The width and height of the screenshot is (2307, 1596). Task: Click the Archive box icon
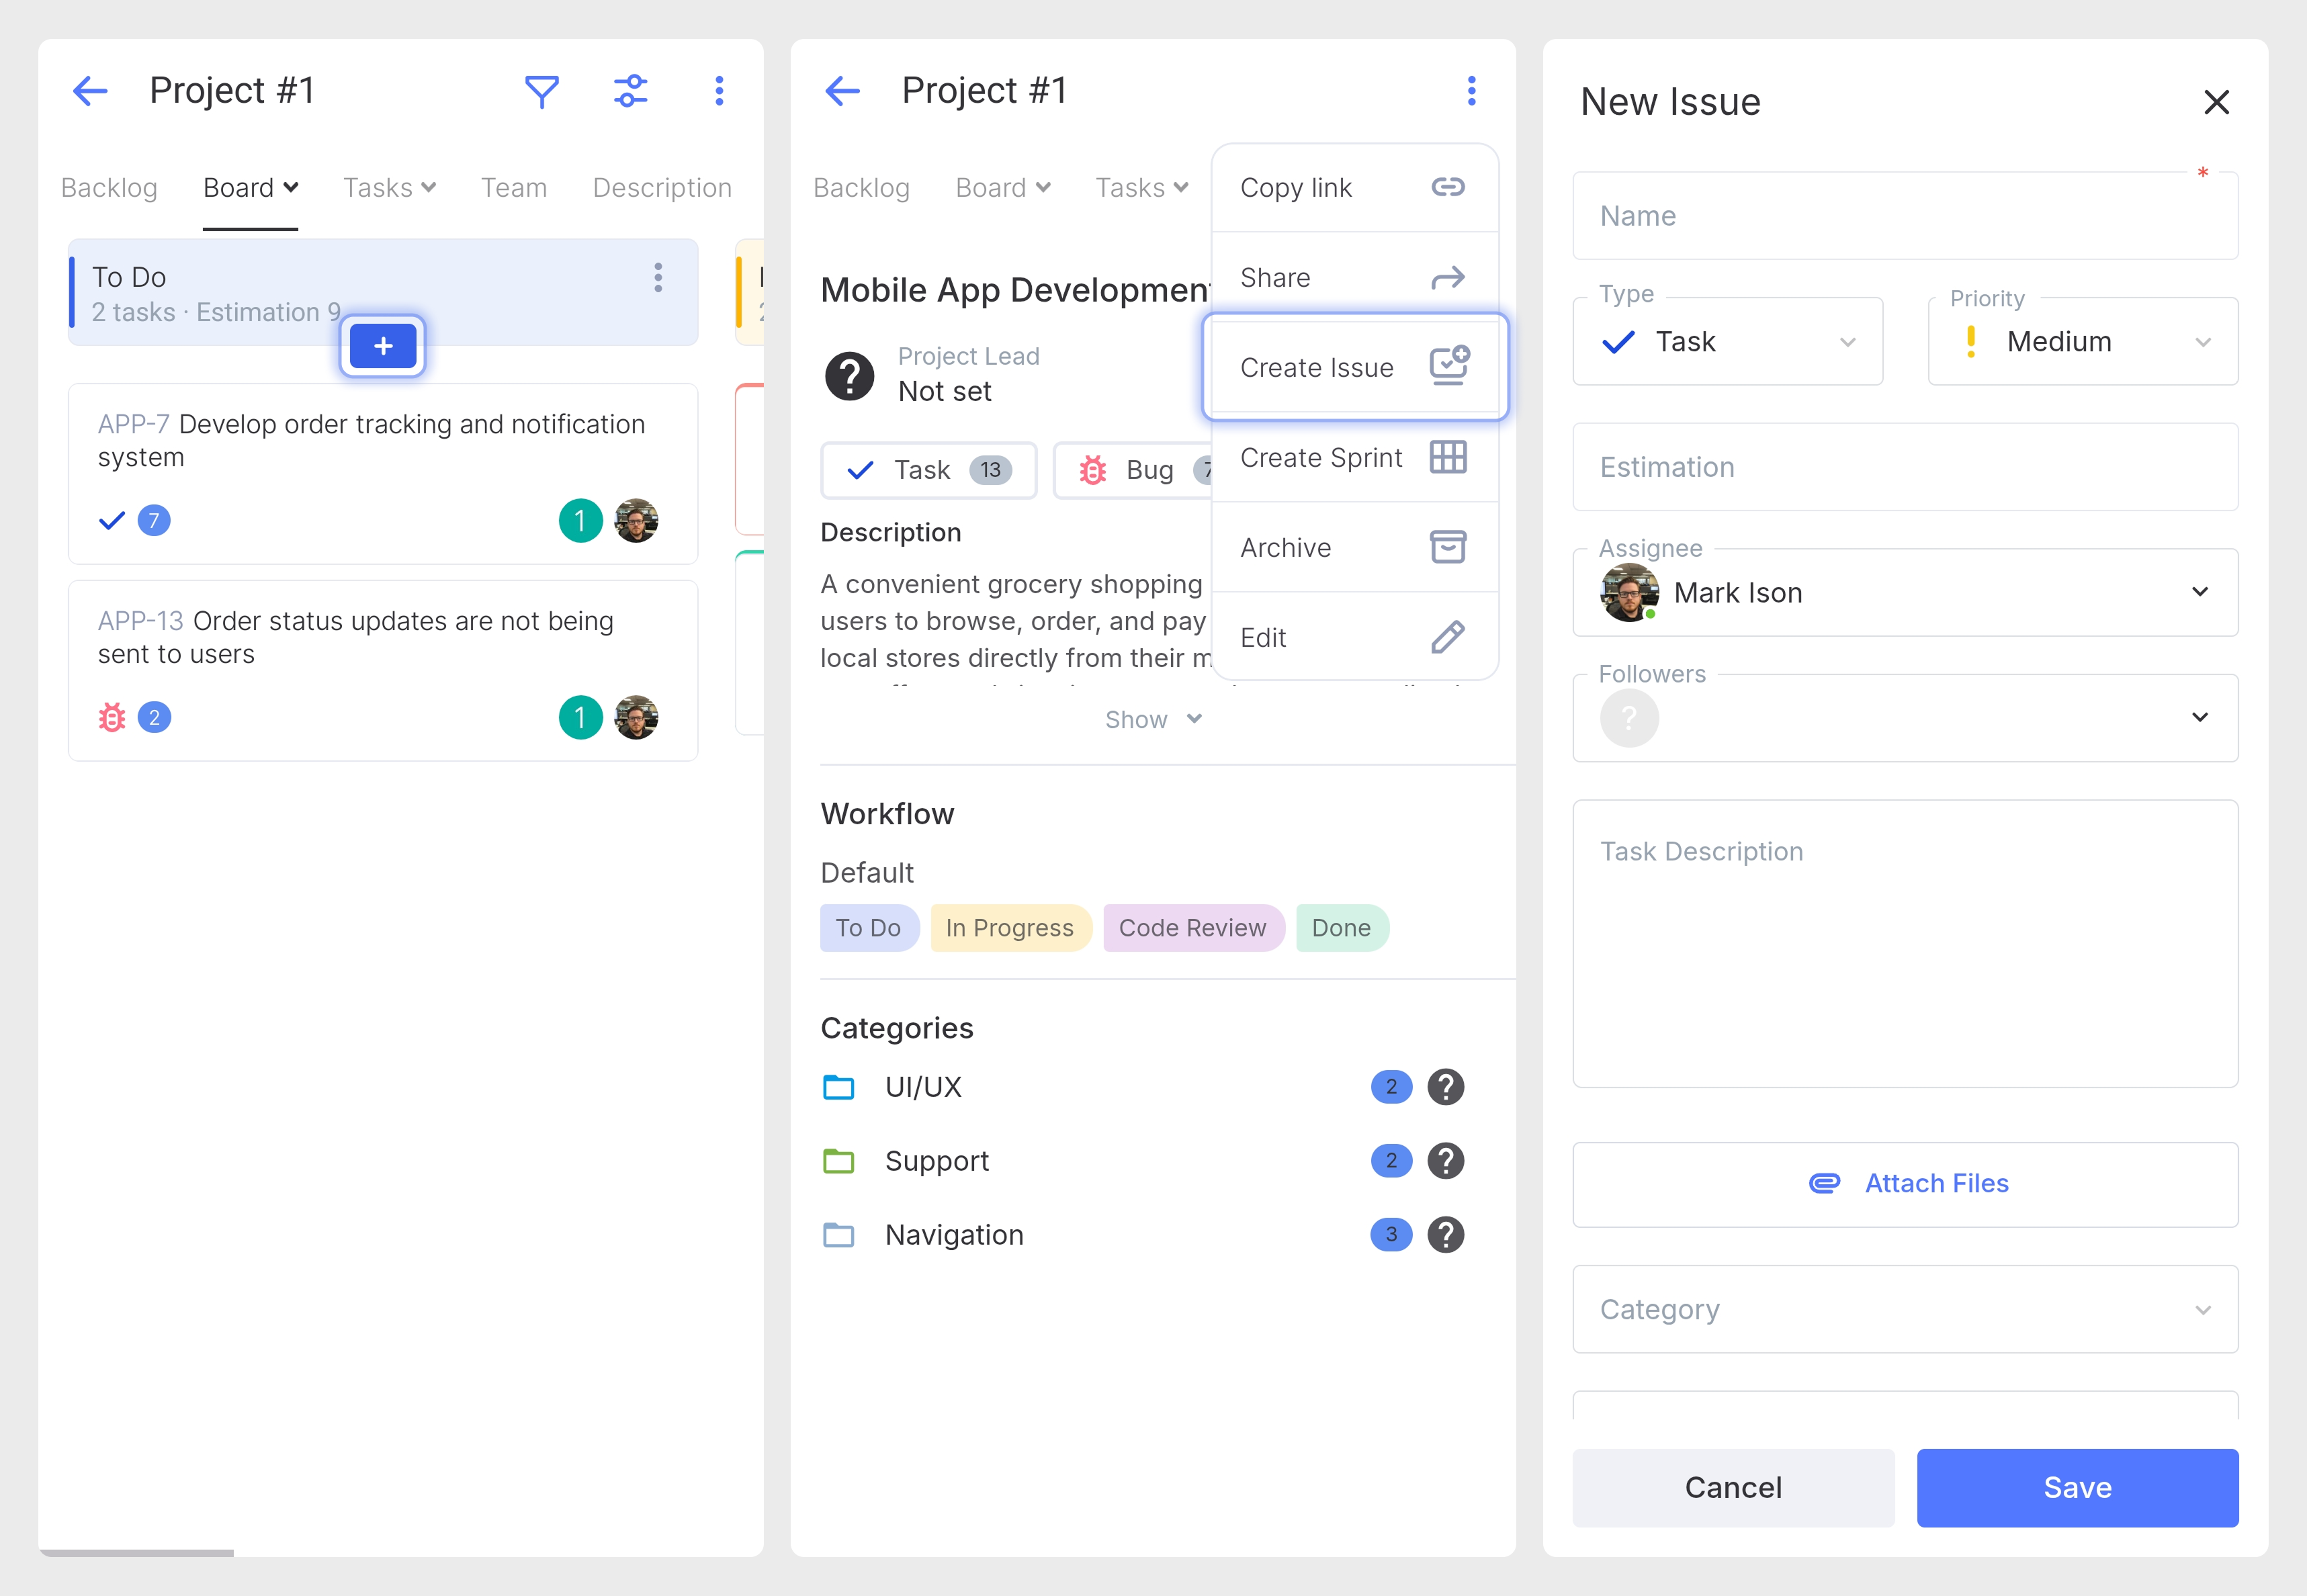pos(1447,547)
